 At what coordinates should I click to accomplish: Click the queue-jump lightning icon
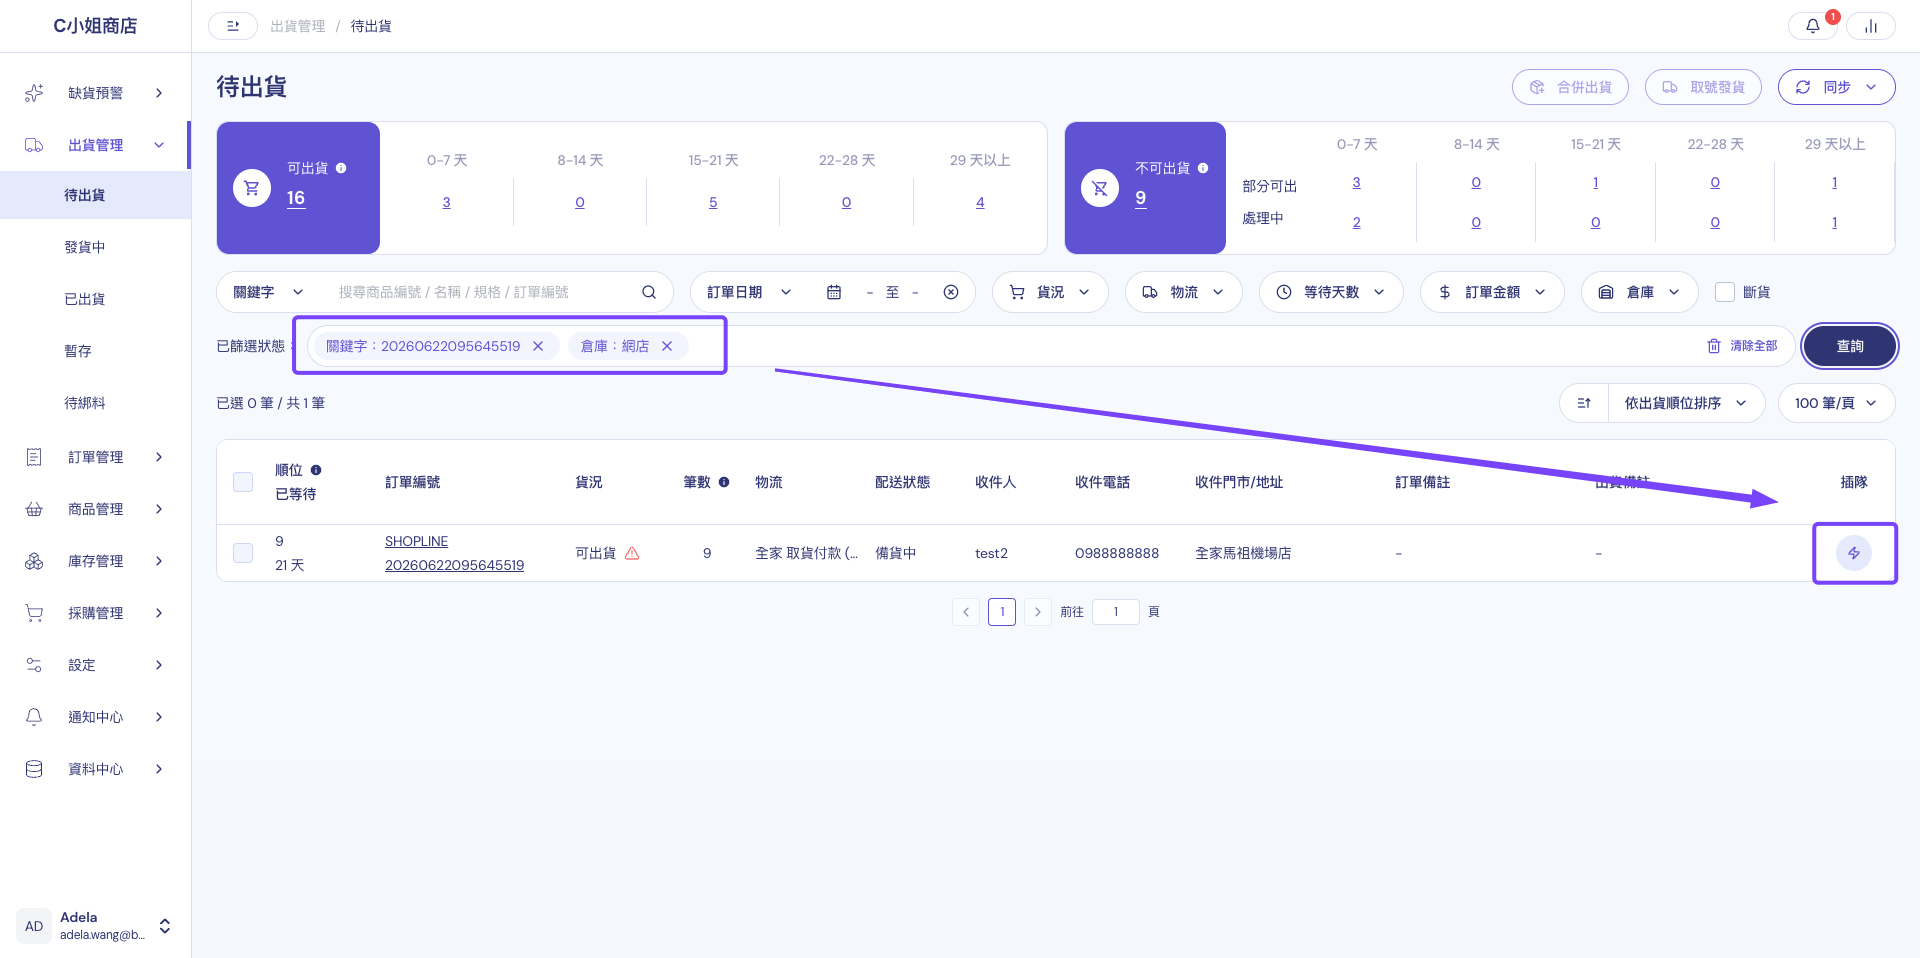coord(1854,553)
